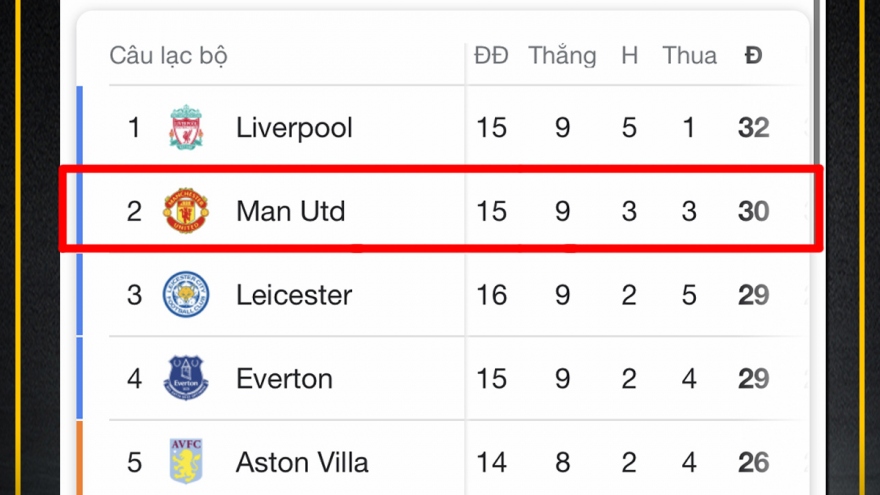Click rank number 5 beside Aston Villa
Screen dimensions: 880x495
(135, 462)
